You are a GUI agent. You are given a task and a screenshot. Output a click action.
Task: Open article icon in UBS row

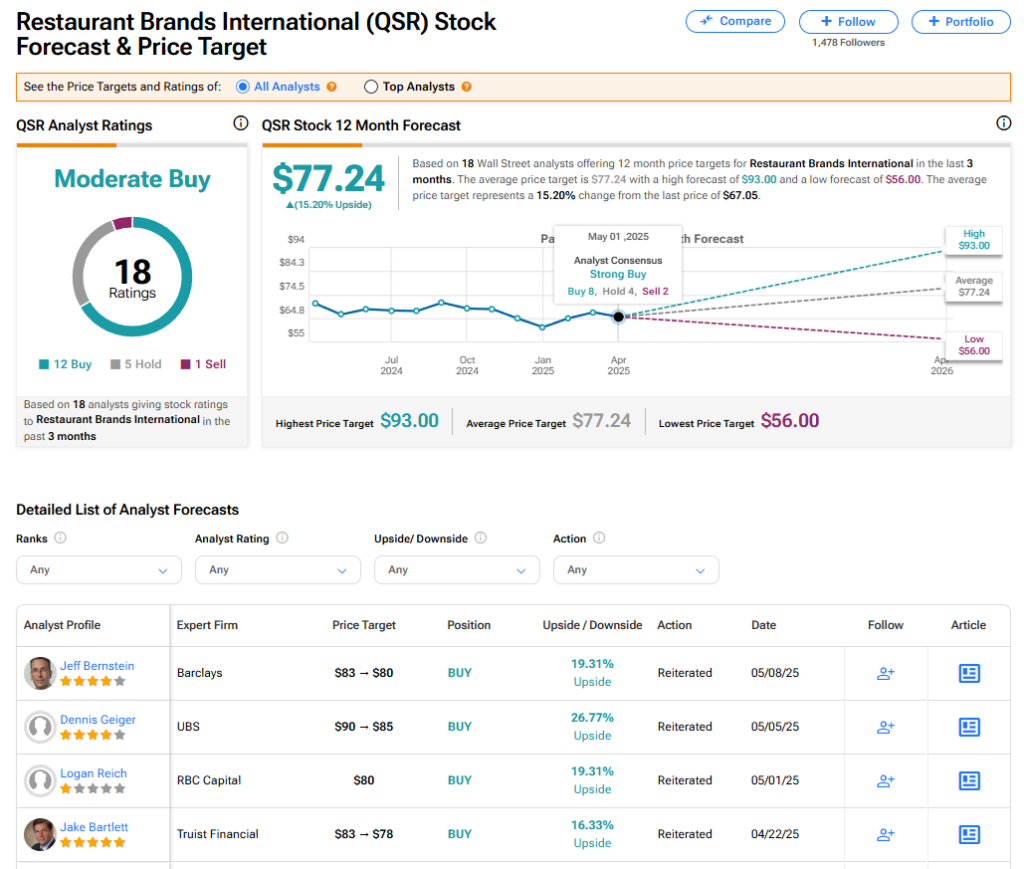tap(969, 727)
